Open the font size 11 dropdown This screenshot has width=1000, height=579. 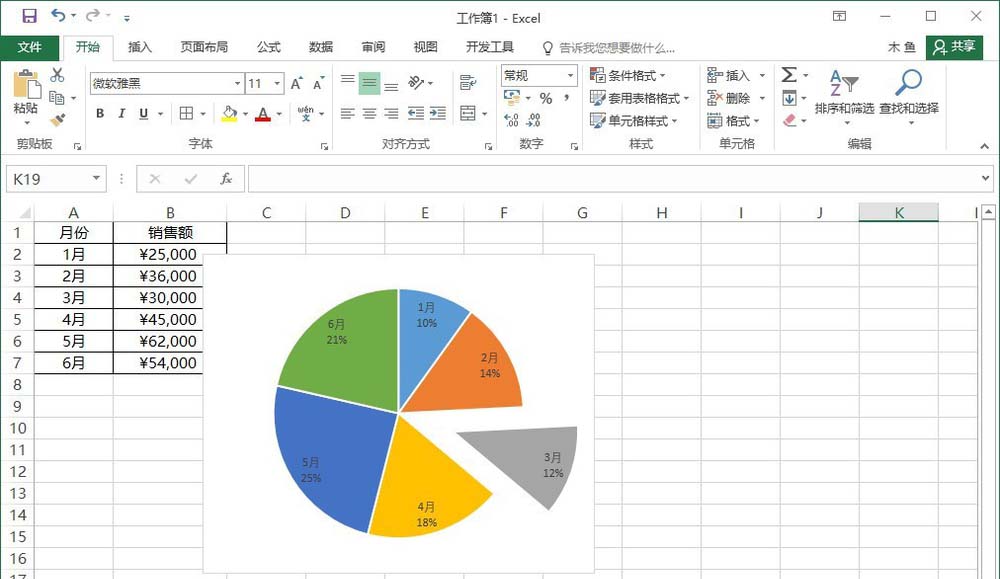(x=277, y=84)
